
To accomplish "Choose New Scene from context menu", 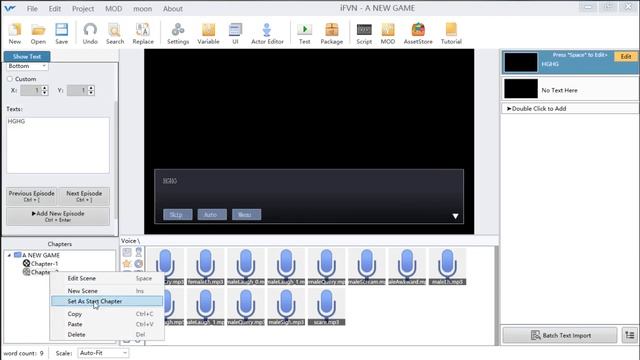I will pos(107,291).
